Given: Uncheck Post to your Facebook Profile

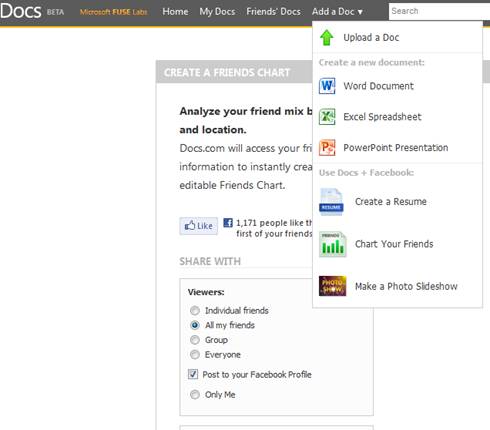Looking at the screenshot, I should [x=193, y=374].
